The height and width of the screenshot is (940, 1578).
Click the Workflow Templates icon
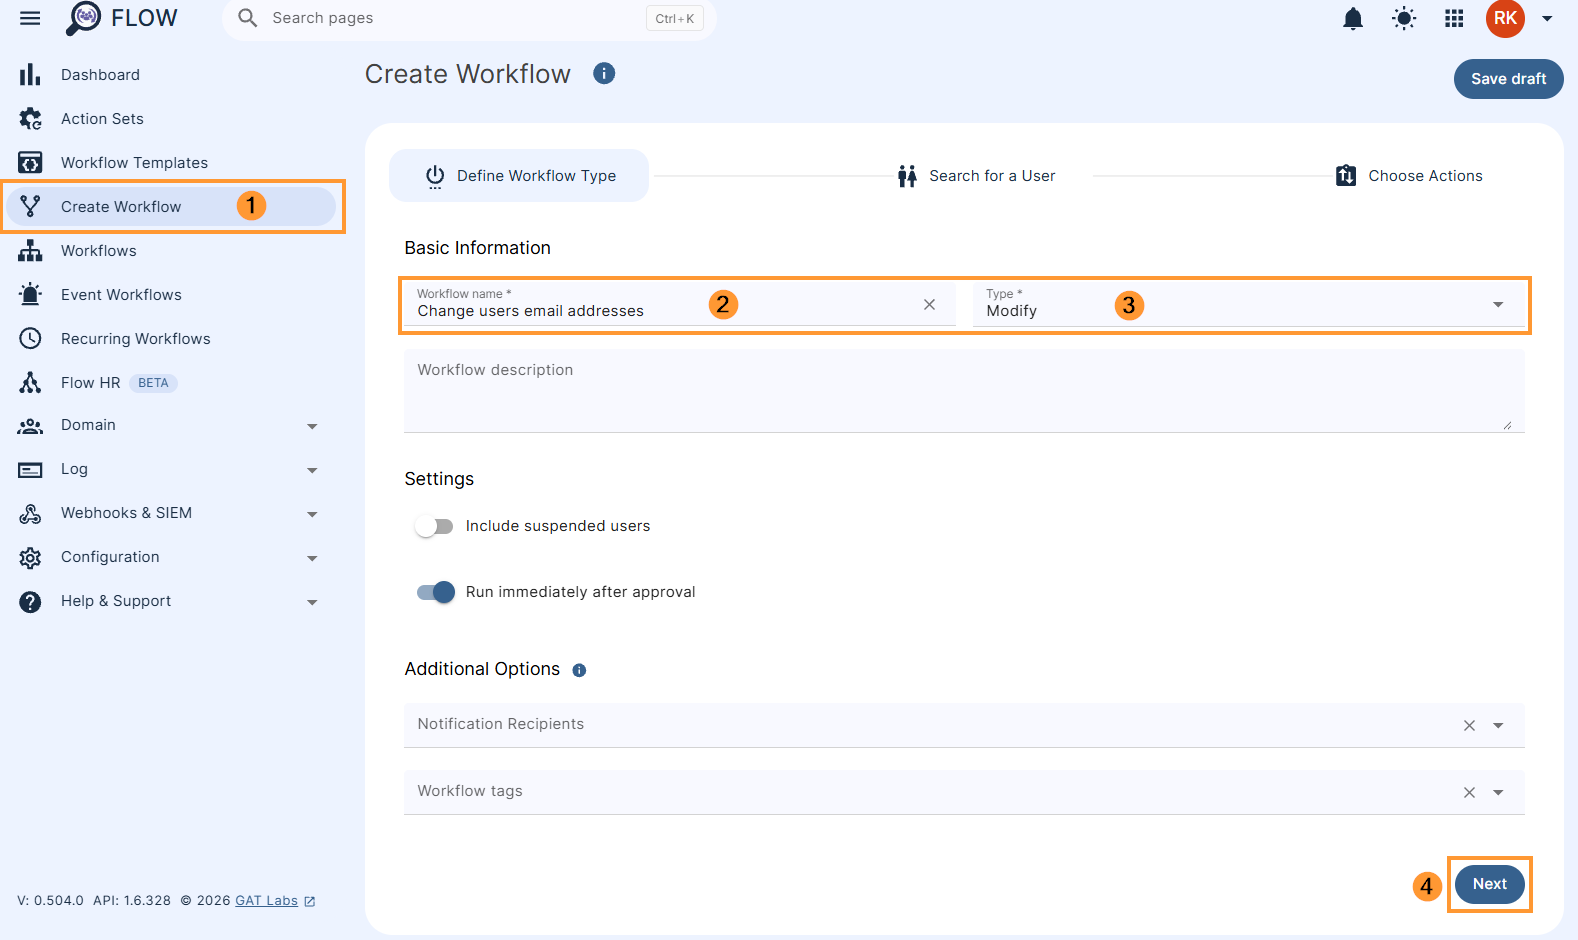(x=30, y=163)
